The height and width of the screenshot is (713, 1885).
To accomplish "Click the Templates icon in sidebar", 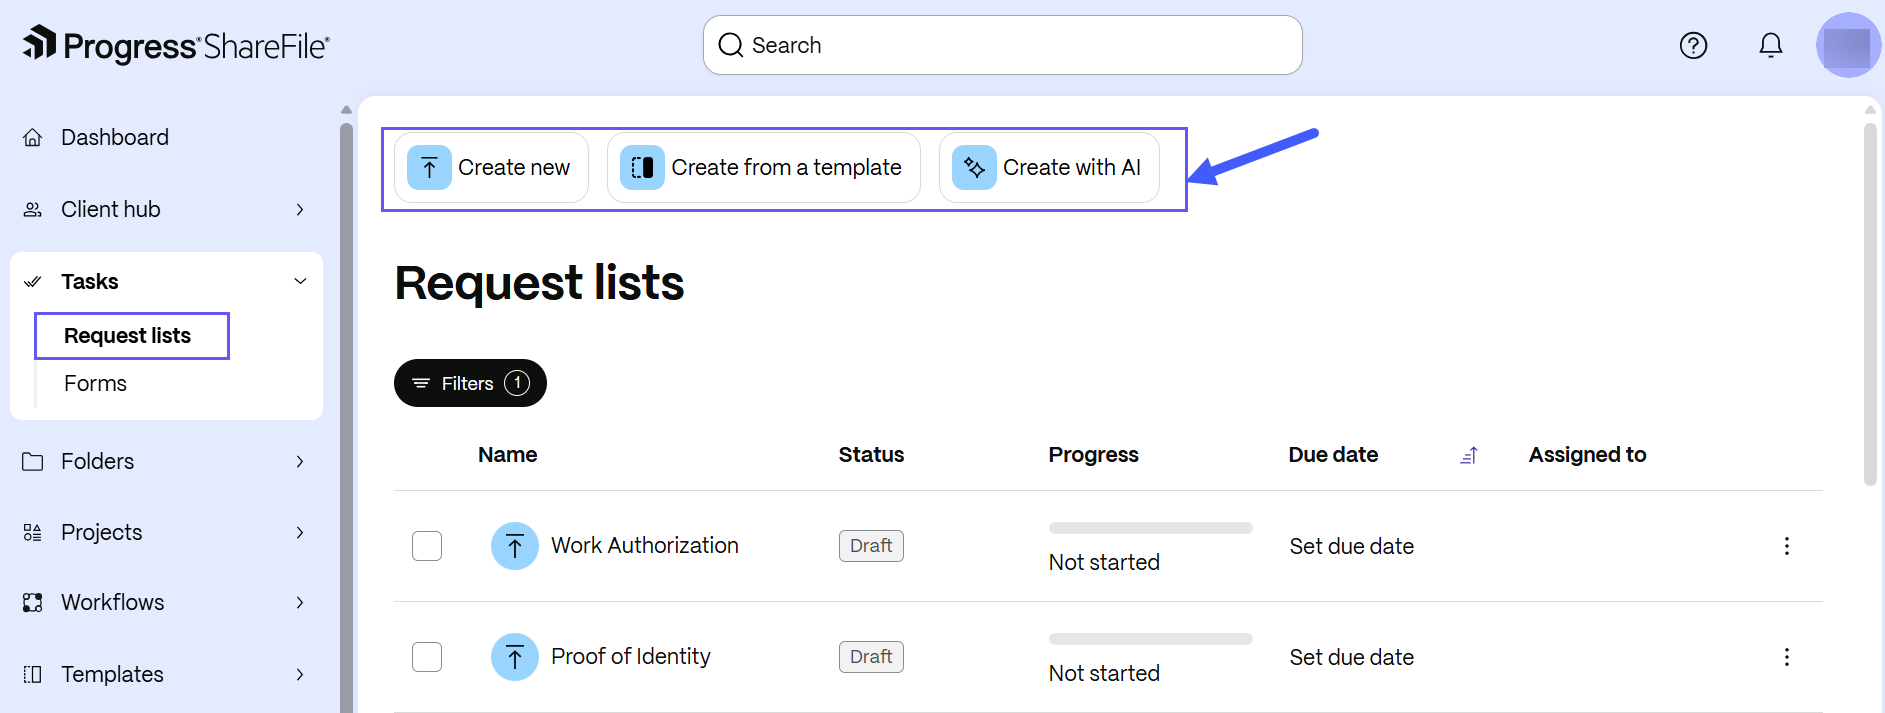I will coord(33,675).
